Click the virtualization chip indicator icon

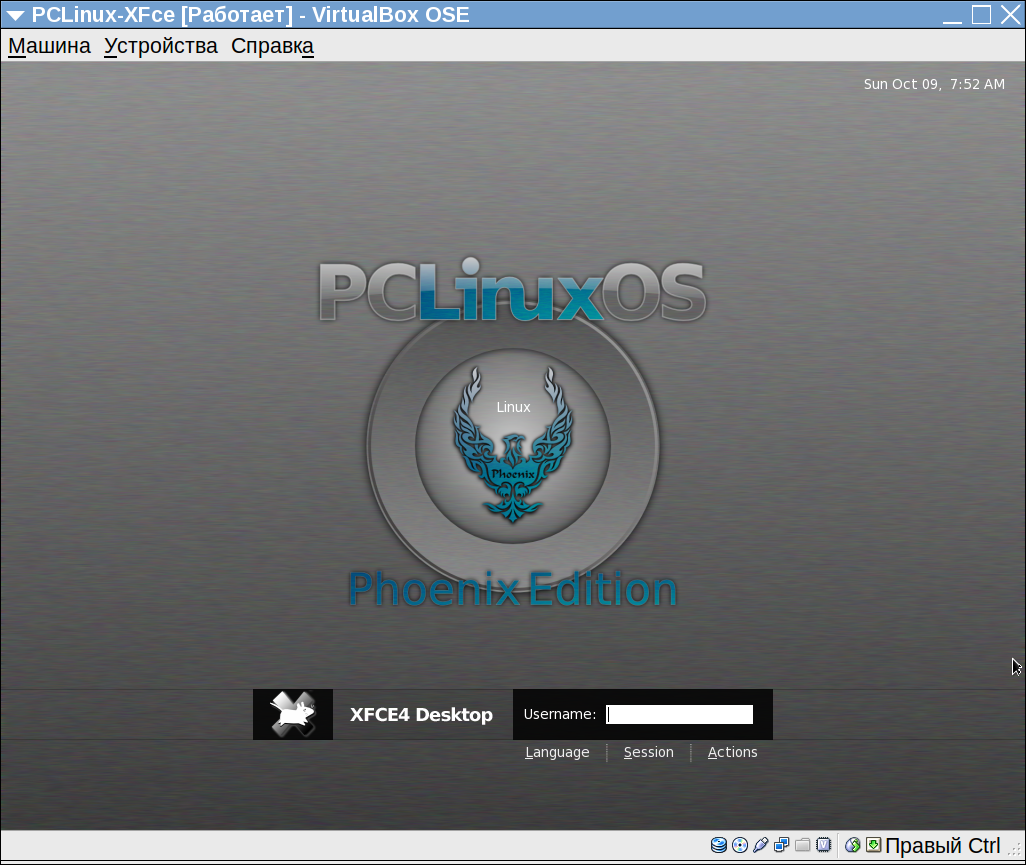coord(823,845)
